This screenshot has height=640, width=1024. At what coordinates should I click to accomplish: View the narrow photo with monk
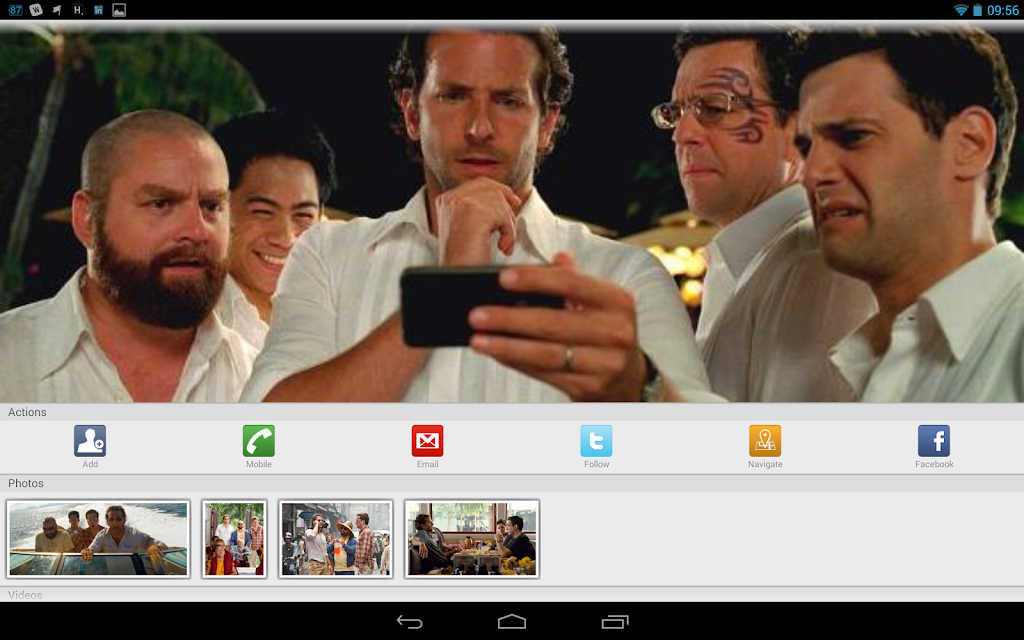point(234,539)
